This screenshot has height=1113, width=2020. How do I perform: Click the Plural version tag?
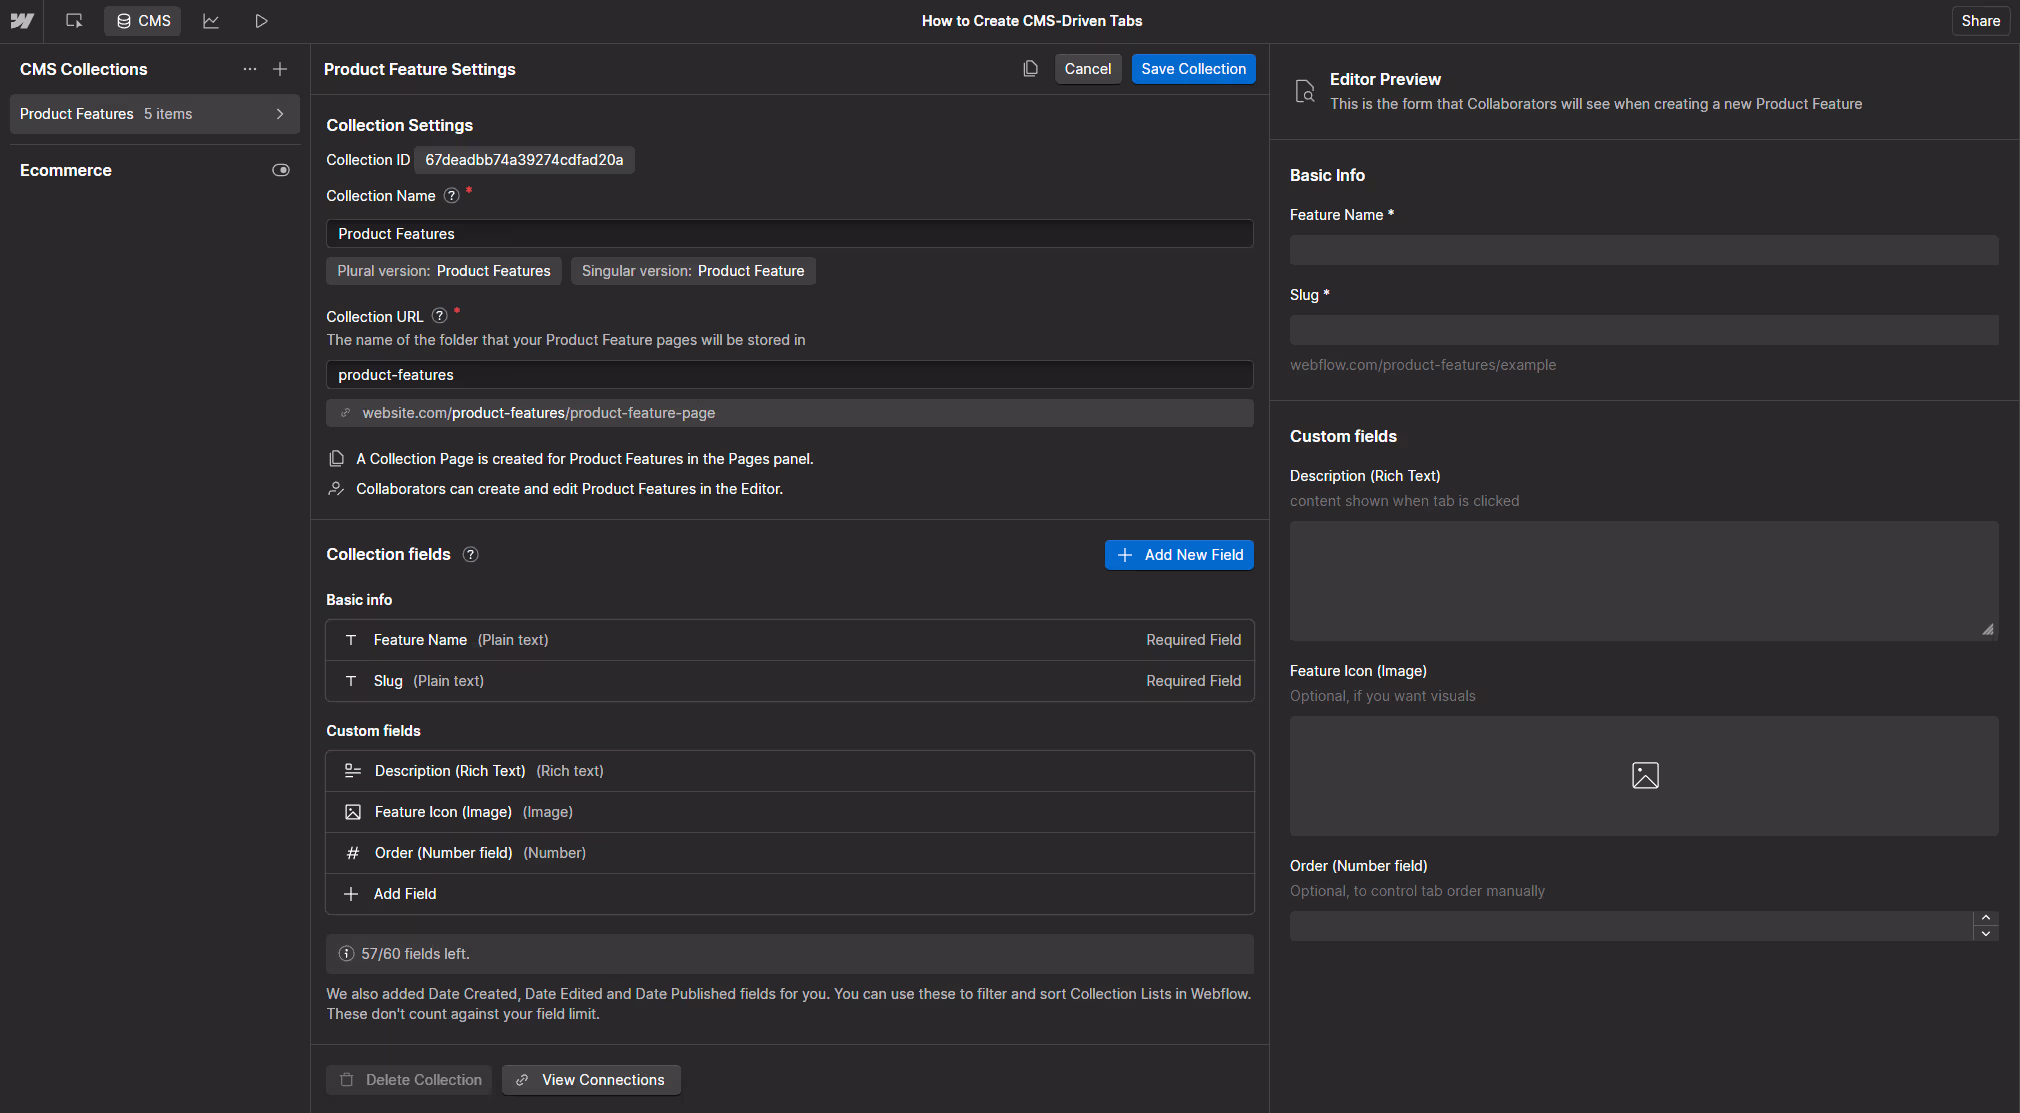(x=444, y=271)
